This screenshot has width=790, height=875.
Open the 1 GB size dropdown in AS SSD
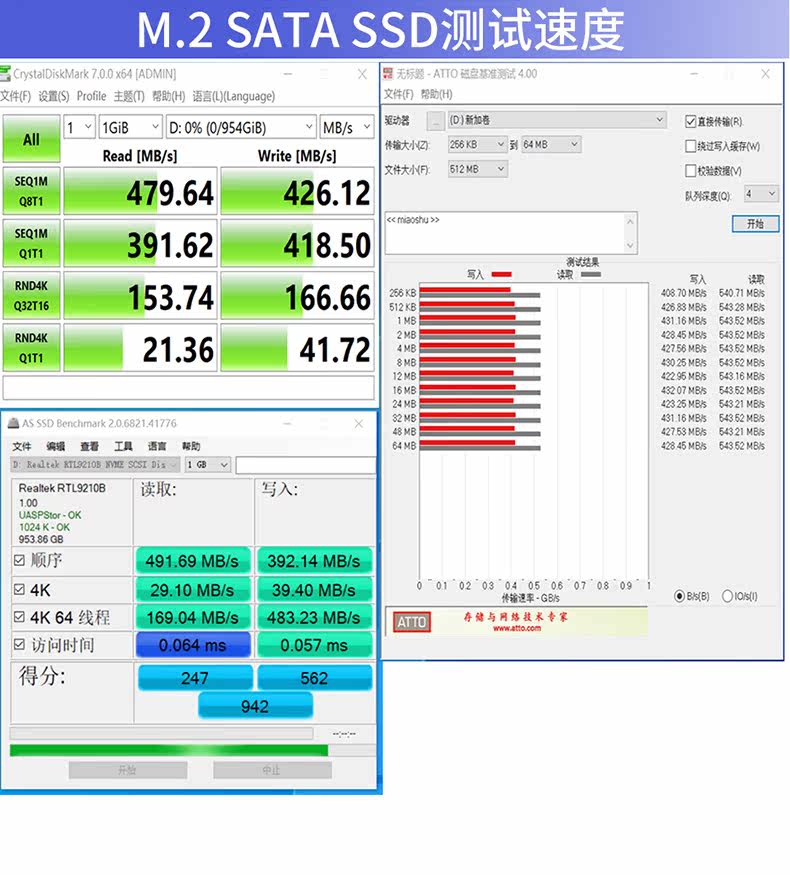coord(207,464)
